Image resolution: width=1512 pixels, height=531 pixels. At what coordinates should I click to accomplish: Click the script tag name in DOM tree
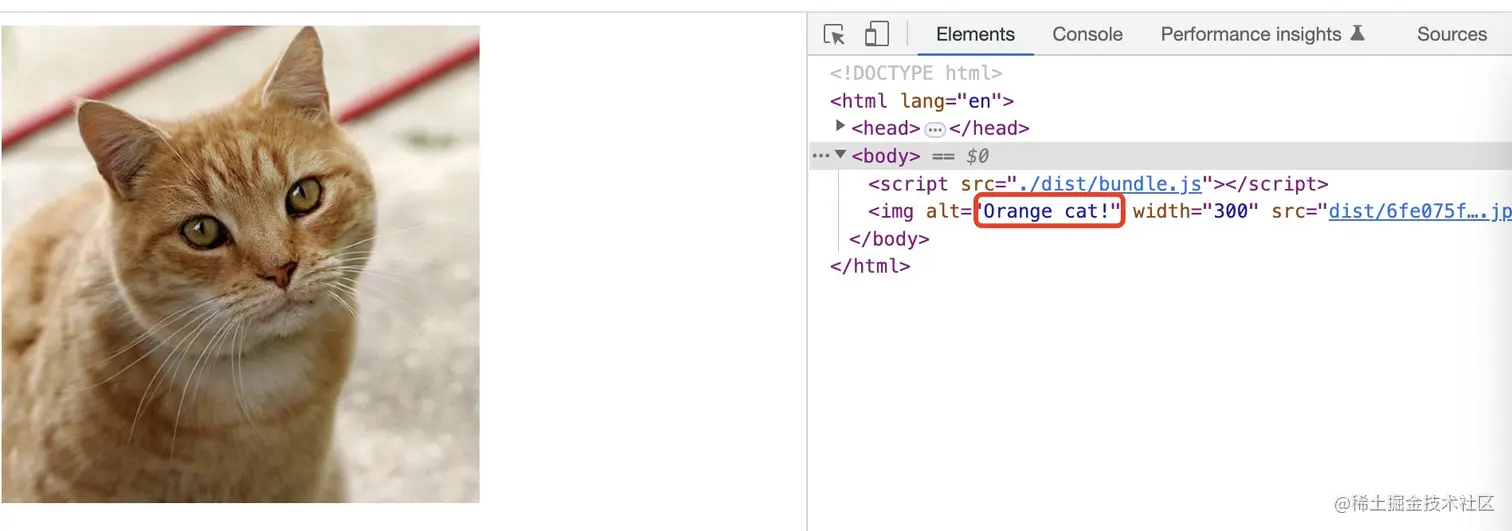tap(913, 184)
